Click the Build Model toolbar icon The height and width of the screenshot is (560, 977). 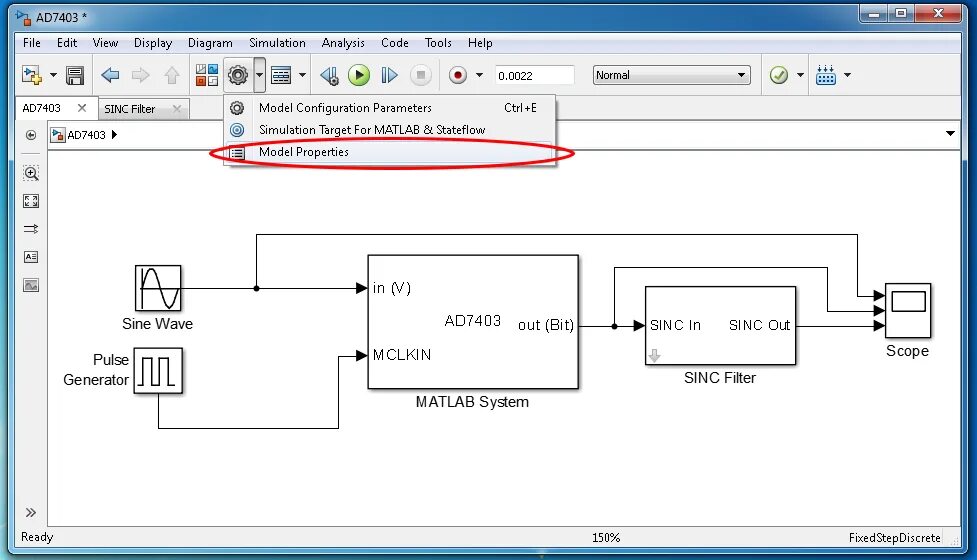click(826, 75)
